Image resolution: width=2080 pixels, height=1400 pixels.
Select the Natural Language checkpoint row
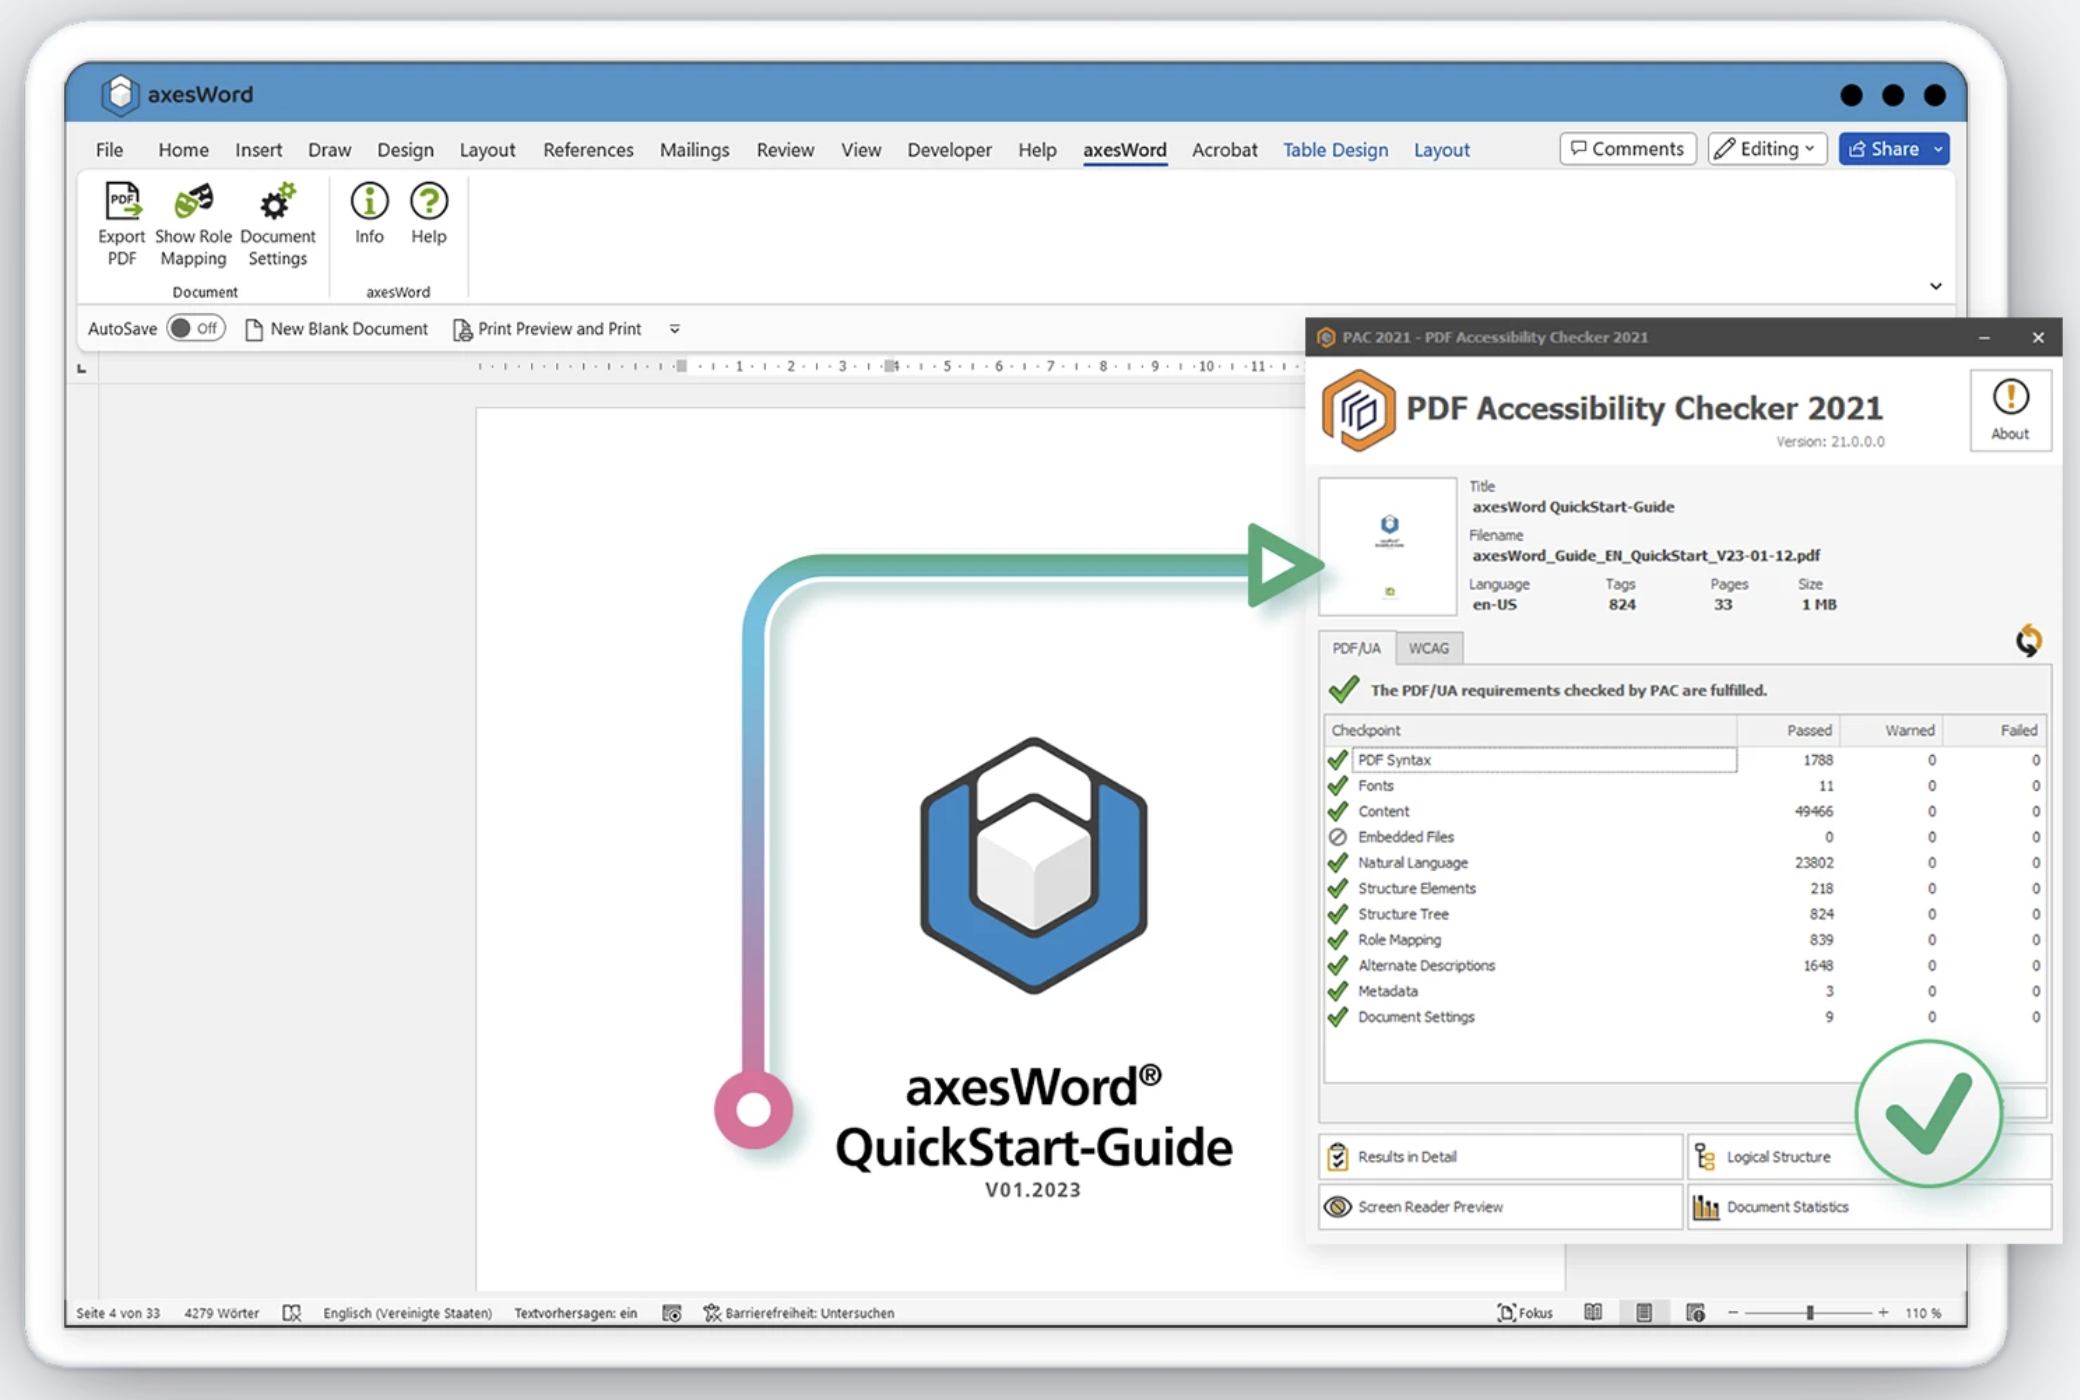[1685, 863]
